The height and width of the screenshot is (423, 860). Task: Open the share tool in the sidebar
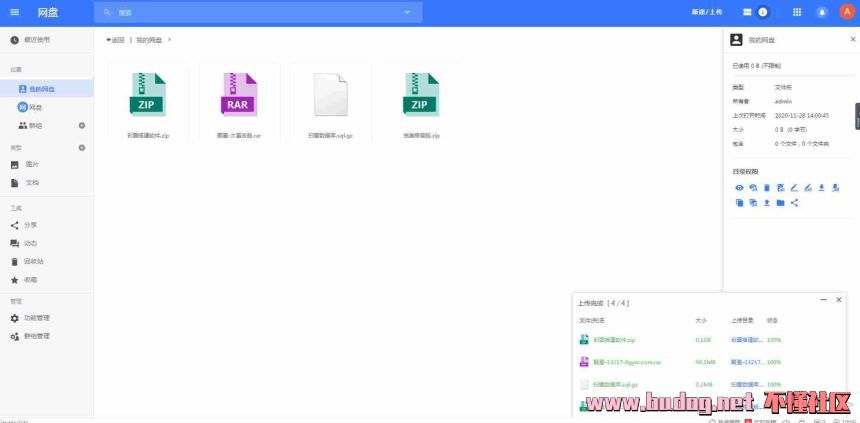pyautogui.click(x=24, y=225)
